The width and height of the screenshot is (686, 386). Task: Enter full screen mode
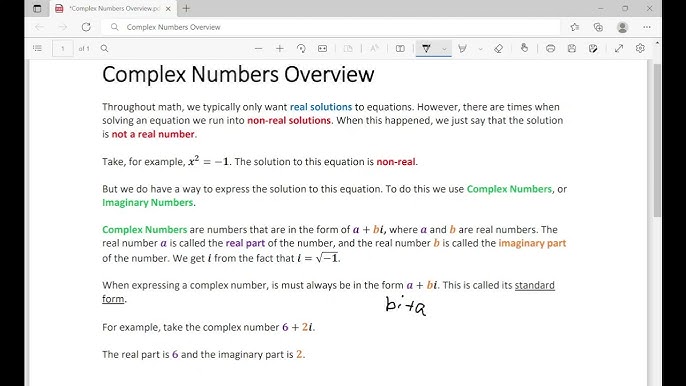[x=619, y=49]
